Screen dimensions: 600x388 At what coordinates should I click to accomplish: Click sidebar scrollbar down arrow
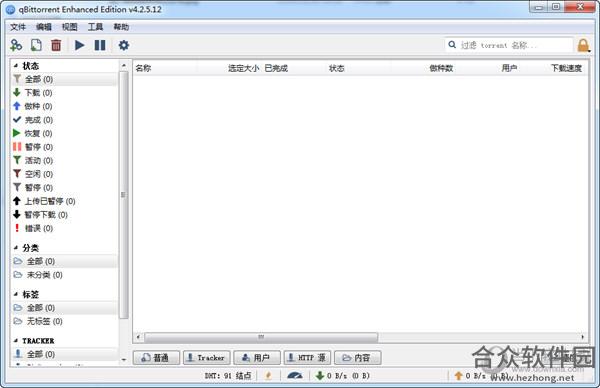coord(123,360)
